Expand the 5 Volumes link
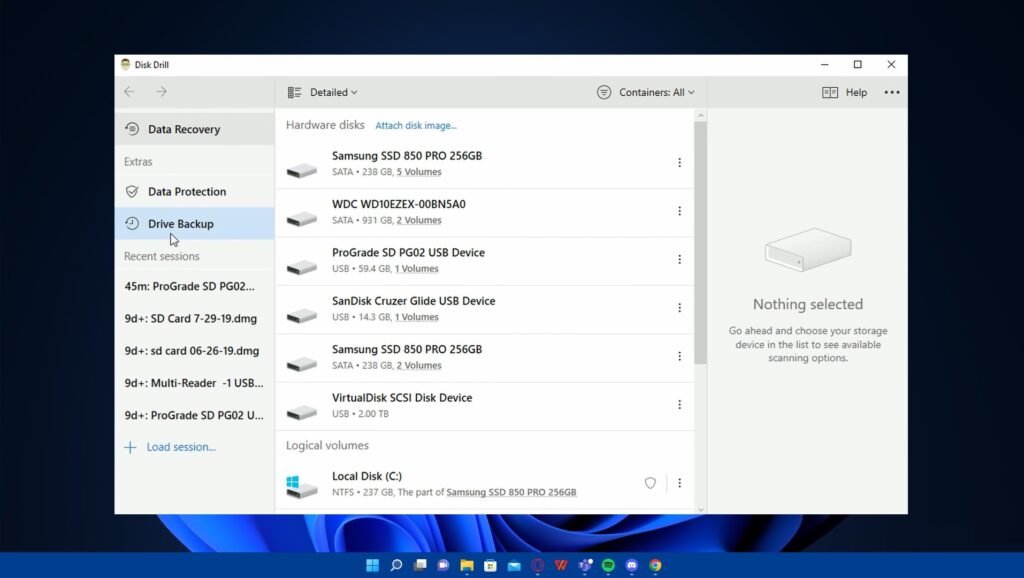This screenshot has width=1024, height=578. pos(419,172)
